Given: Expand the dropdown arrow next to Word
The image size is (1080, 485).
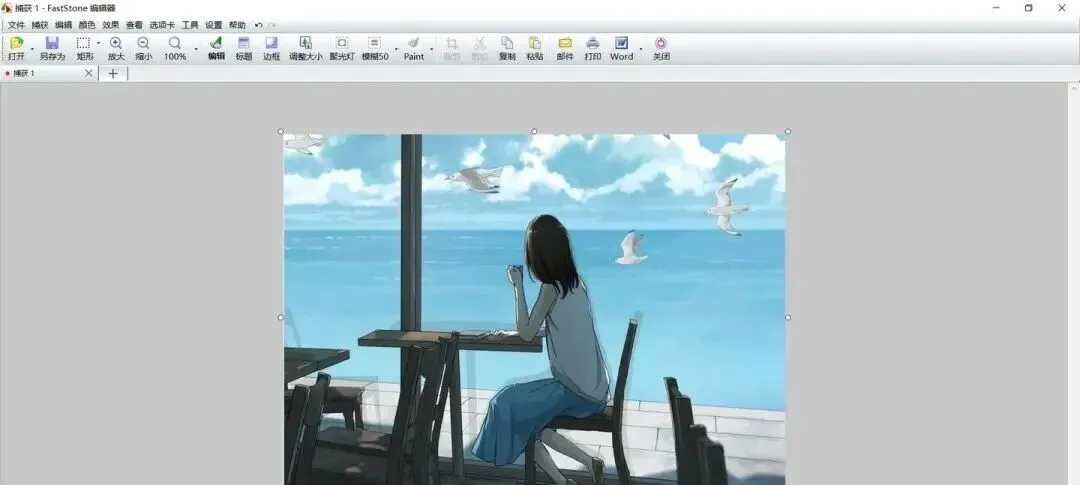Looking at the screenshot, I should pos(641,48).
